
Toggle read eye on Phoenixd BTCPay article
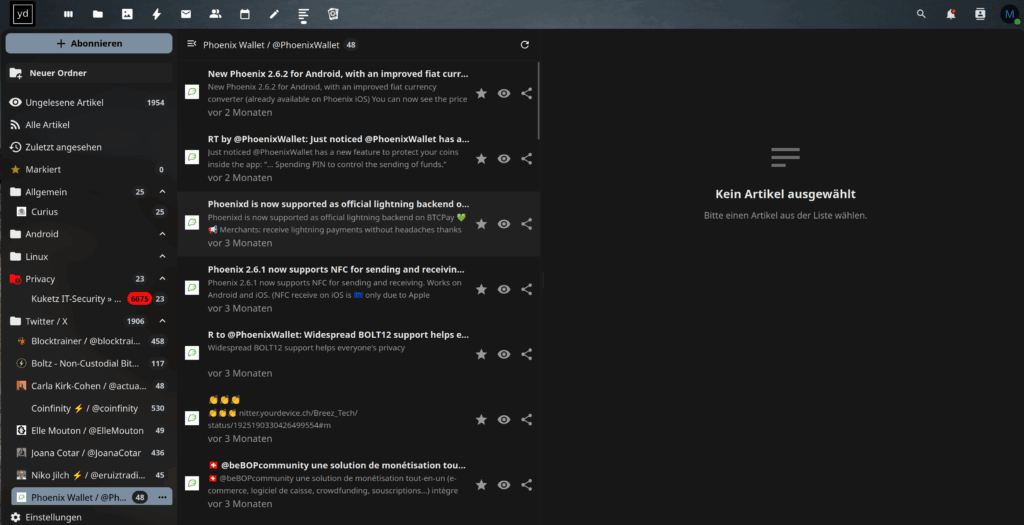click(x=504, y=224)
